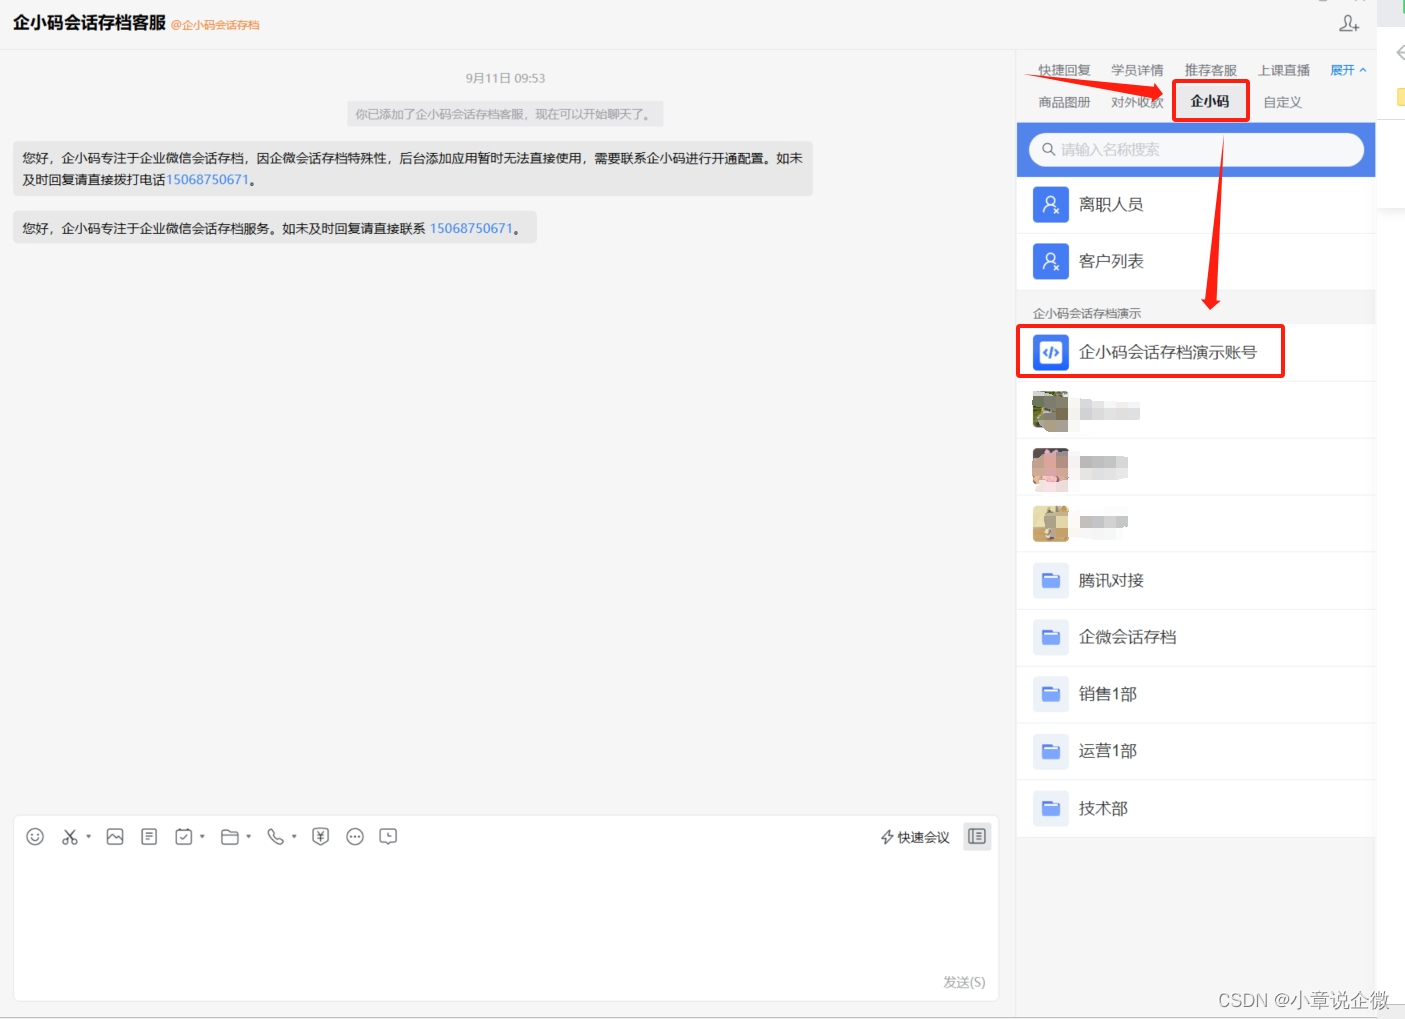
Task: Click first blurred contact avatar below demo account
Action: tap(1050, 411)
